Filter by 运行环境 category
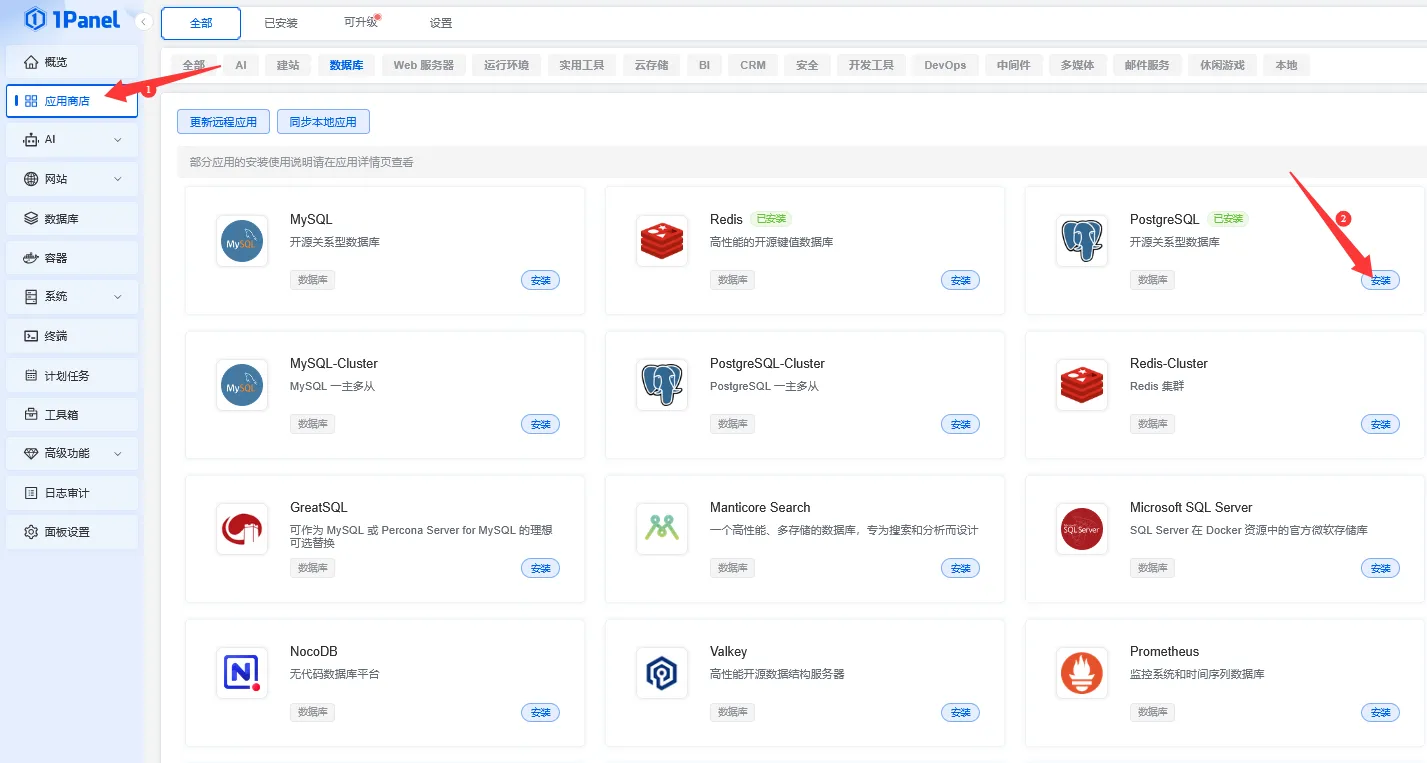 [506, 65]
